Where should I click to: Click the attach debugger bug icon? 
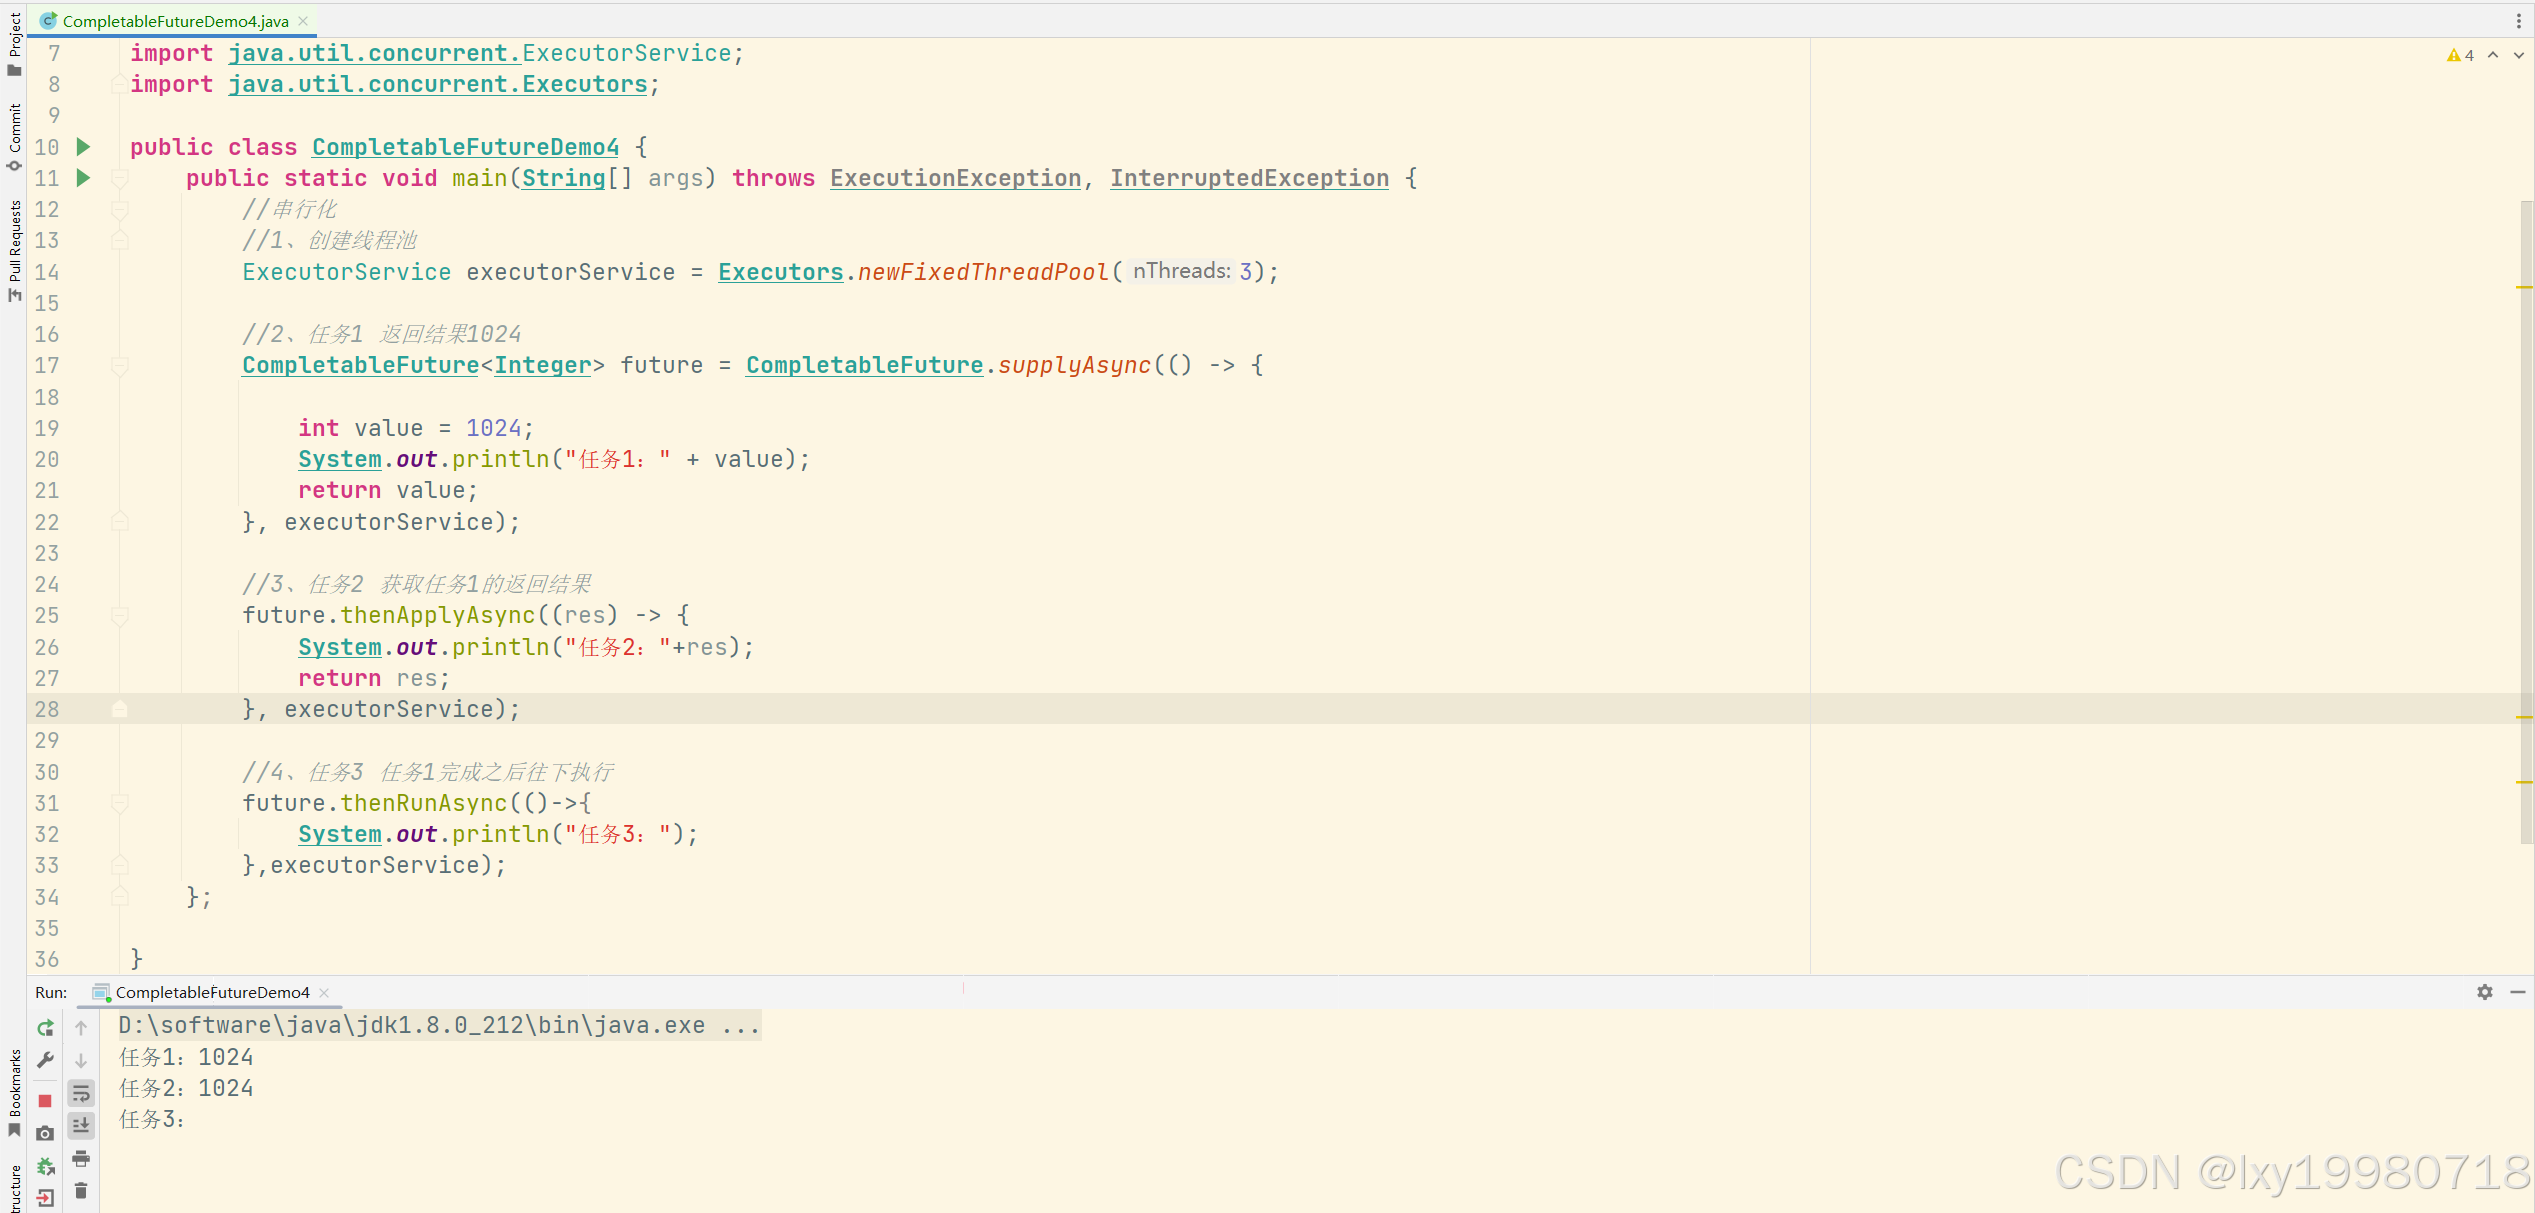tap(45, 1166)
